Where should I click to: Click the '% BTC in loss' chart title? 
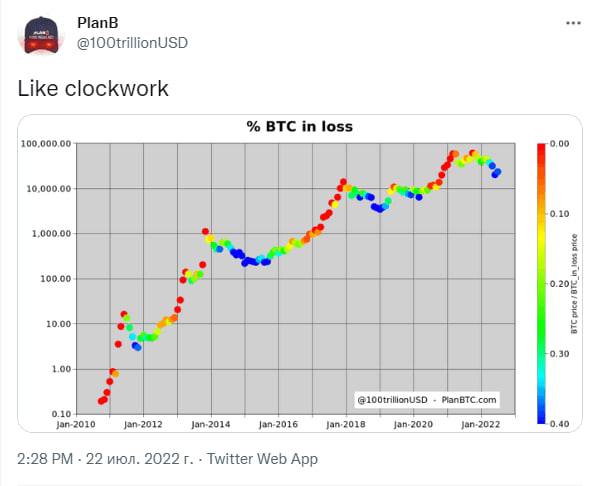click(300, 126)
